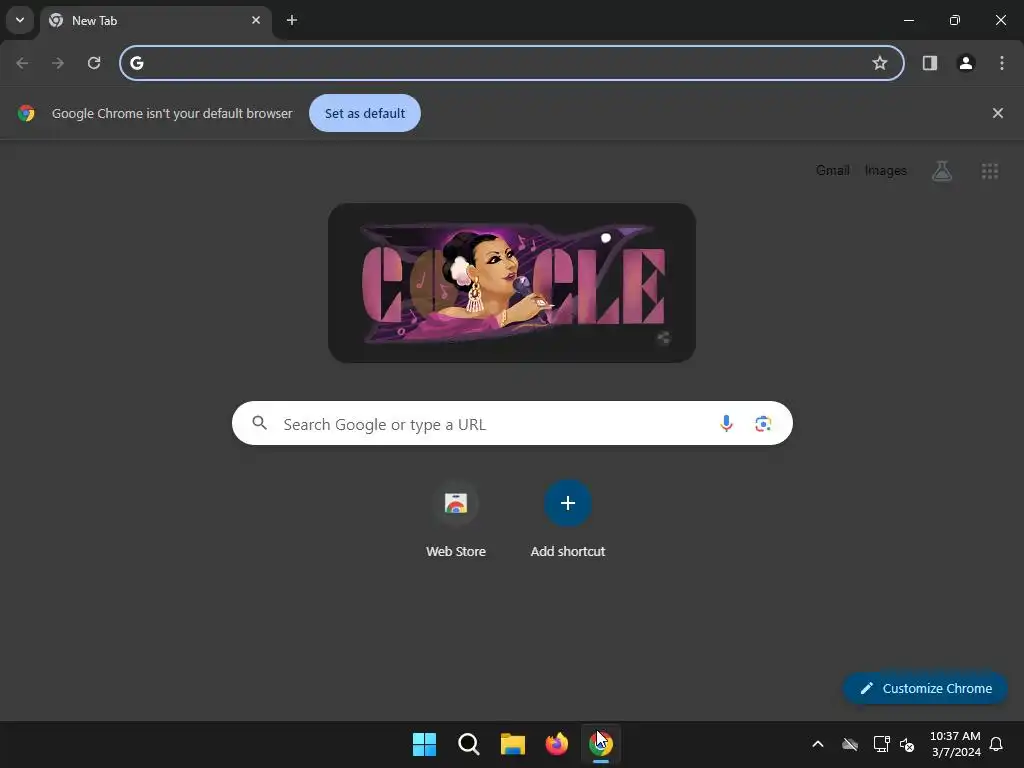The image size is (1024, 768).
Task: Click the magnifier icon in search box
Action: [x=259, y=423]
